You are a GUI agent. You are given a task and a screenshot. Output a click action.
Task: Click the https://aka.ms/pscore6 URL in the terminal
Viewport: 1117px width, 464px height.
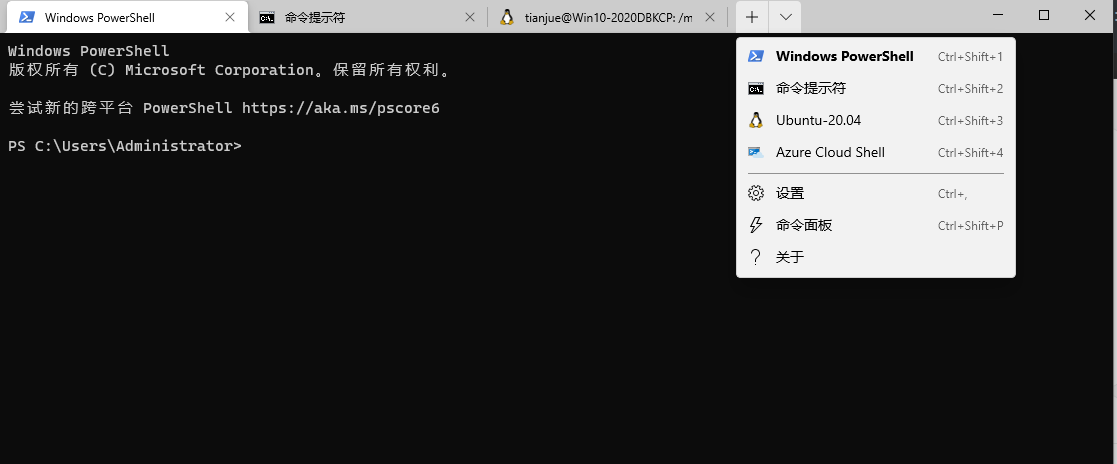click(x=341, y=108)
